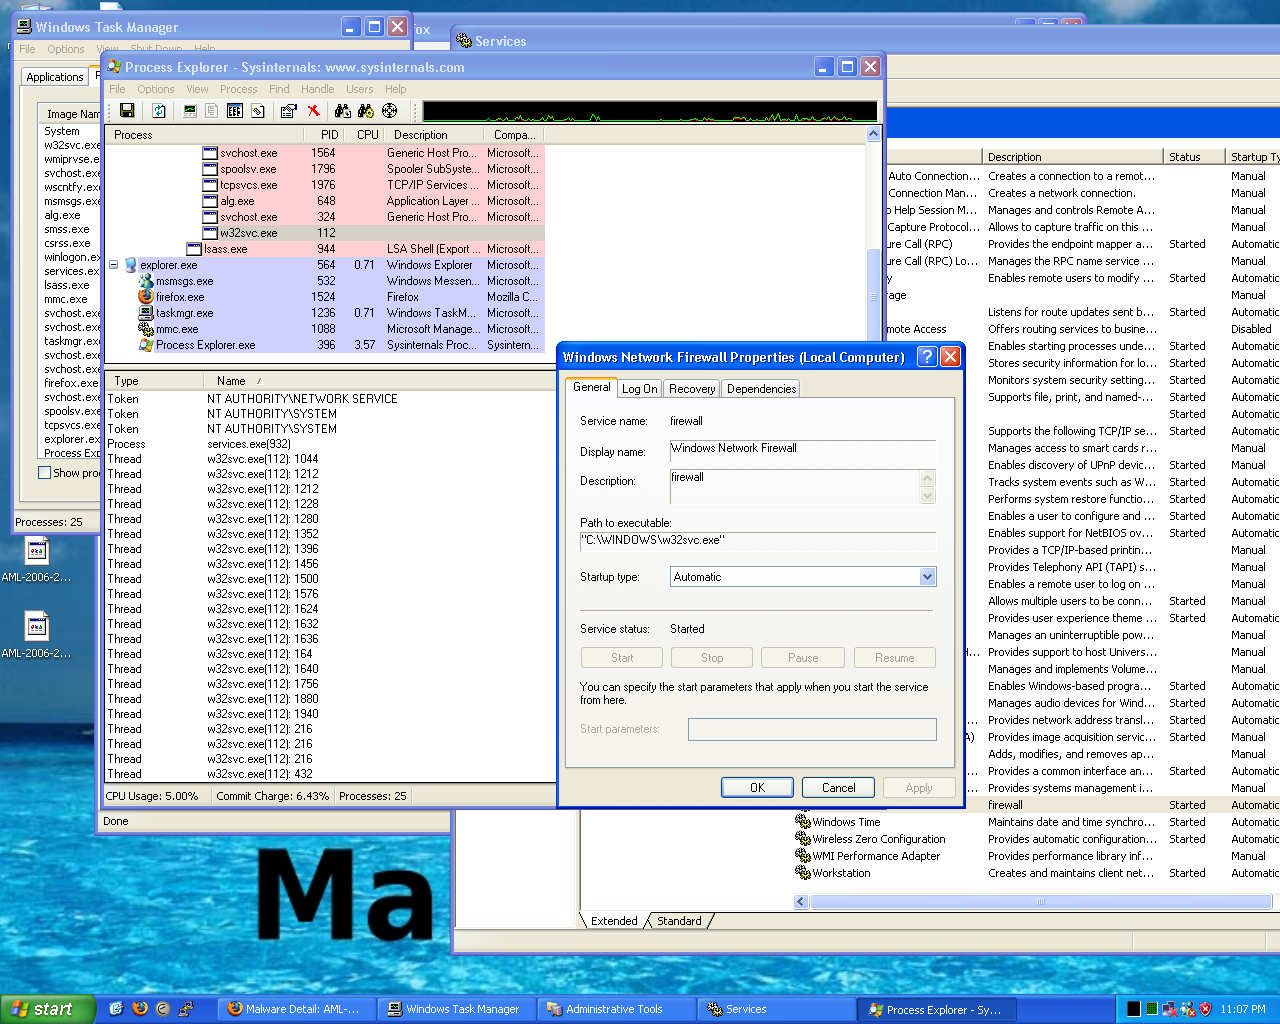The image size is (1280, 1024).
Task: Click the black CPU graph tray icon
Action: pyautogui.click(x=1134, y=1009)
